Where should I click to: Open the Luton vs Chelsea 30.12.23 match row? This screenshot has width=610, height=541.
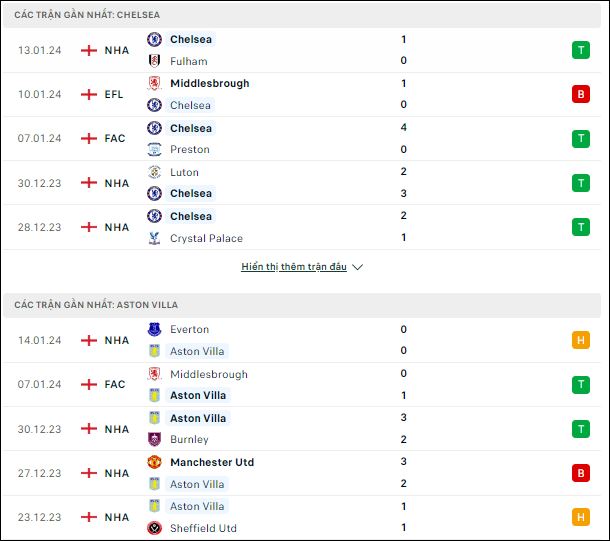click(302, 183)
